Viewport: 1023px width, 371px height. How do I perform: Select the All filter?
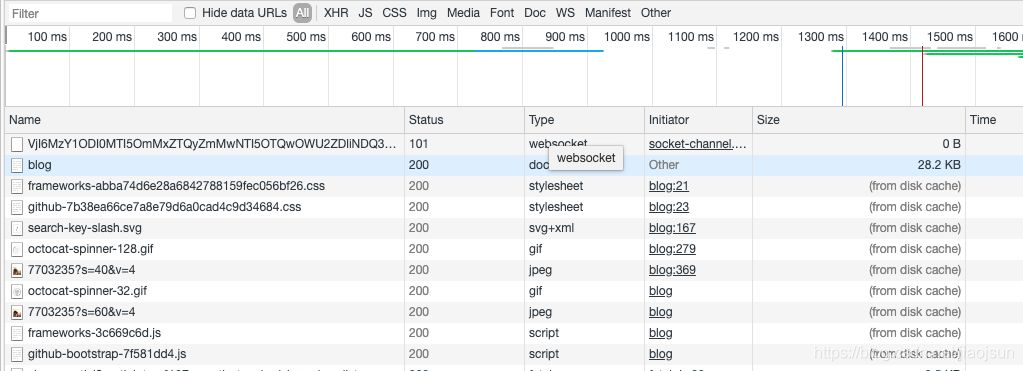302,13
